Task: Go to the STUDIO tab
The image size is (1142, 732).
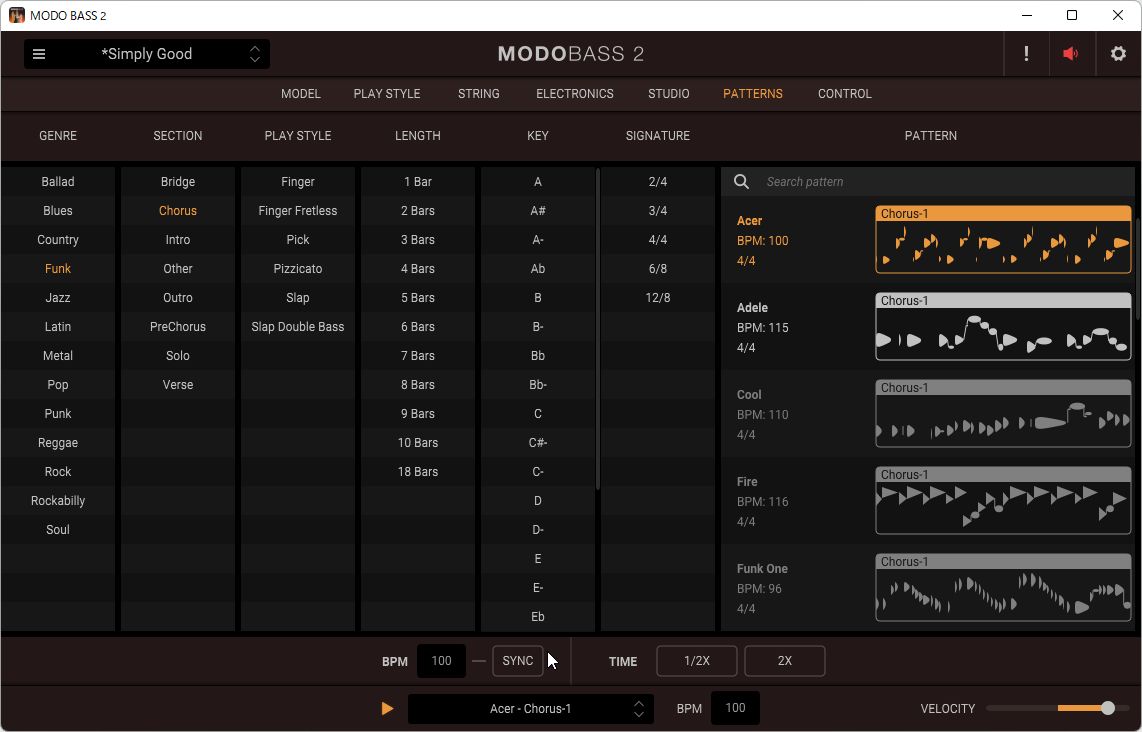Action: click(x=669, y=94)
